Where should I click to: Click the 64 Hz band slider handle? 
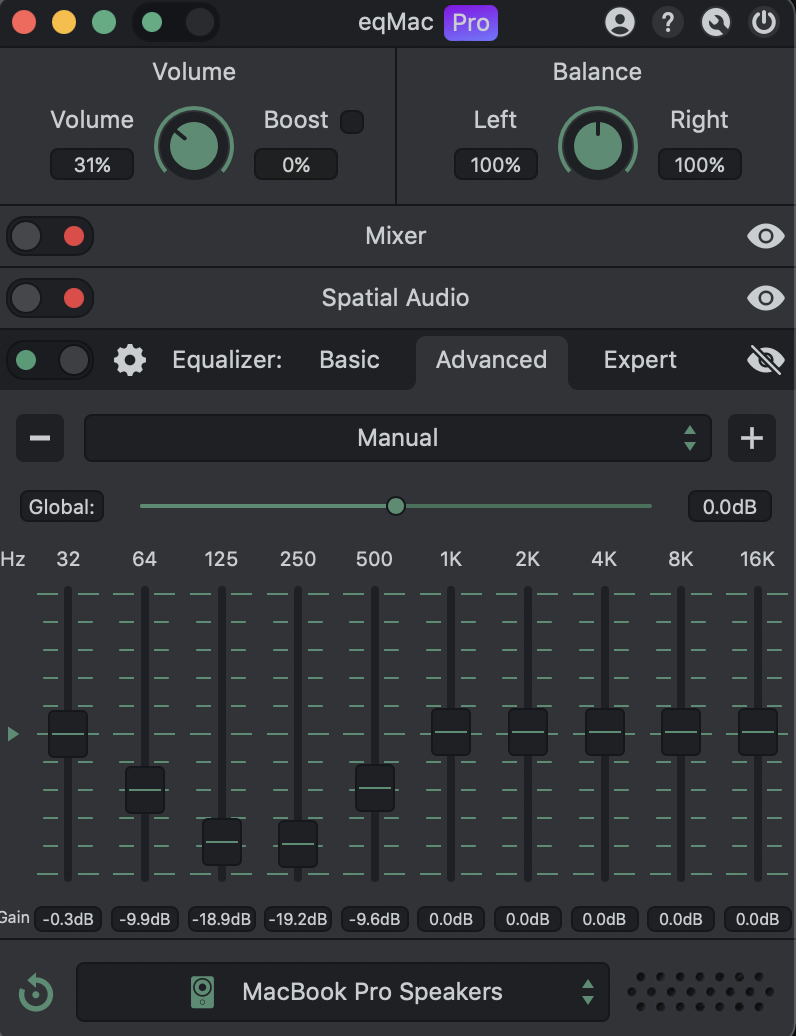pos(145,790)
